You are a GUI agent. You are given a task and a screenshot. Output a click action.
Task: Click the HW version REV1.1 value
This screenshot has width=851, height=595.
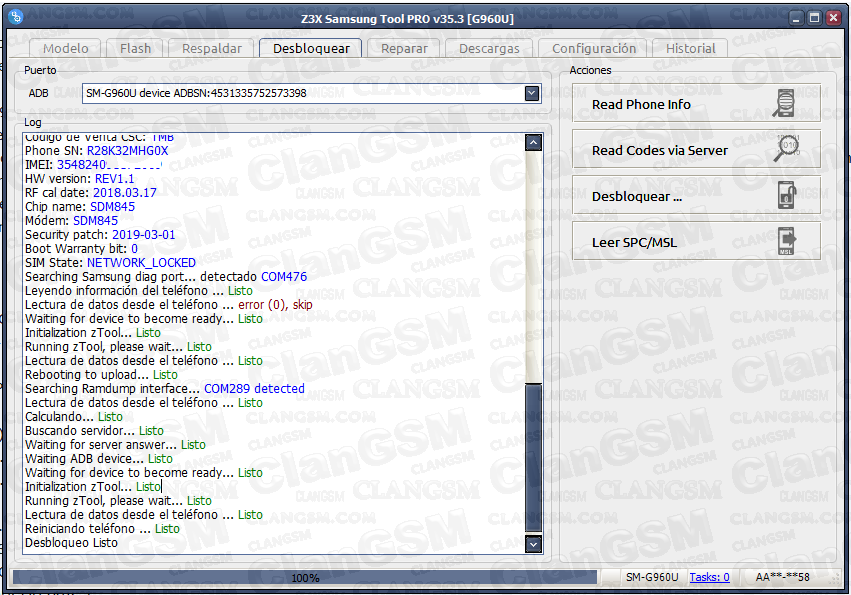[x=115, y=179]
